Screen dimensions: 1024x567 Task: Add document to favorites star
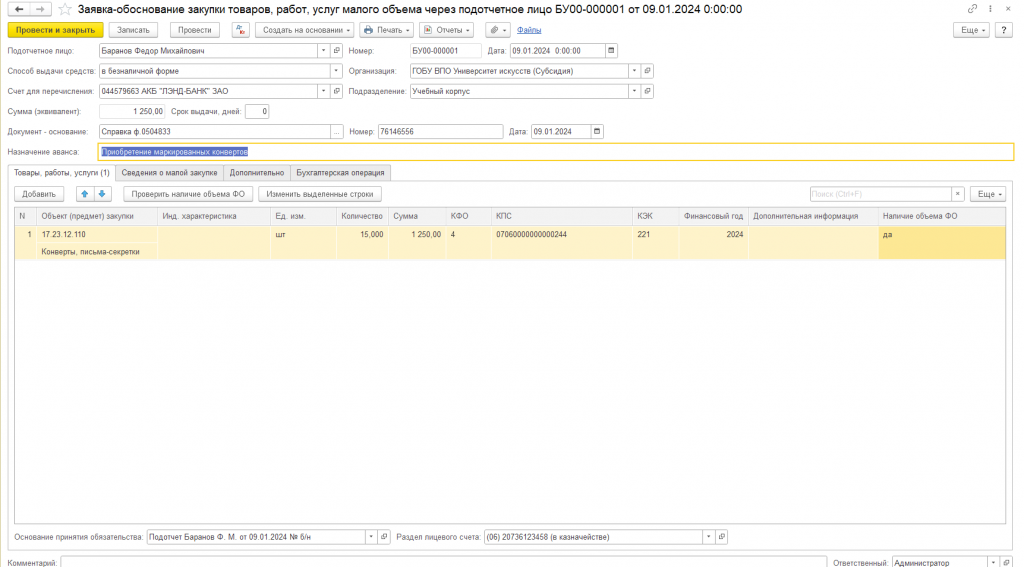pyautogui.click(x=65, y=9)
